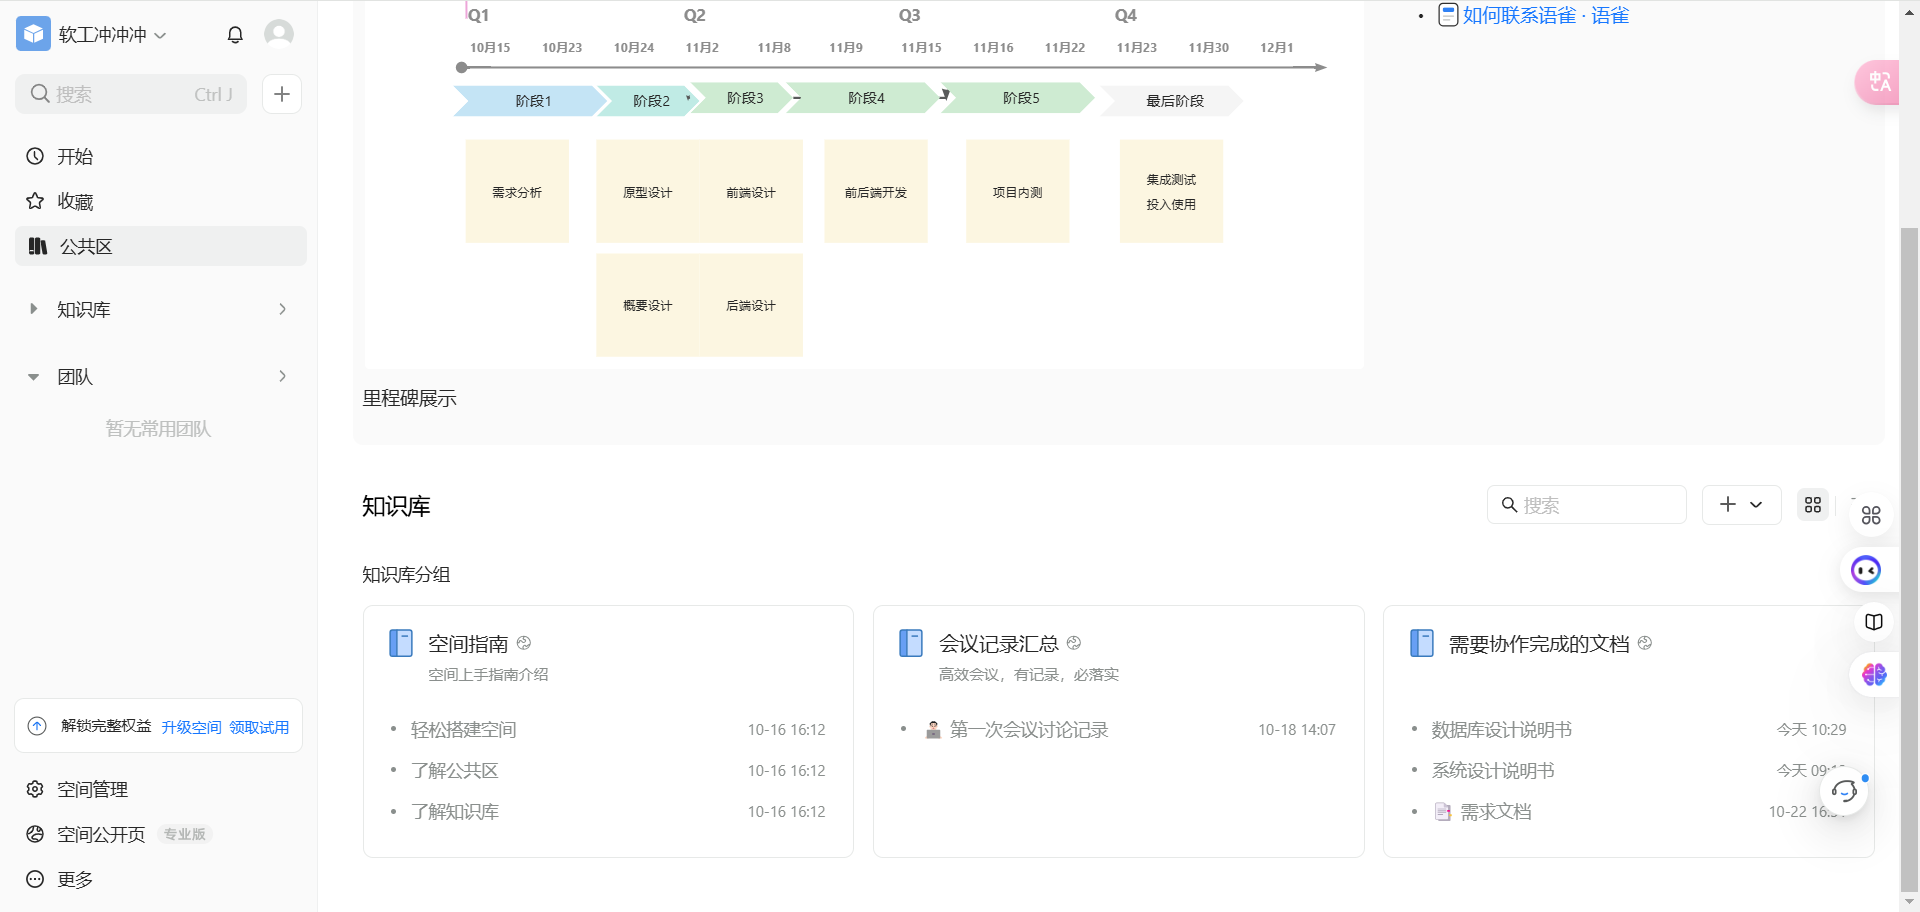Open the 会议记录汇总 knowledge base
Image resolution: width=1920 pixels, height=912 pixels.
[x=998, y=644]
